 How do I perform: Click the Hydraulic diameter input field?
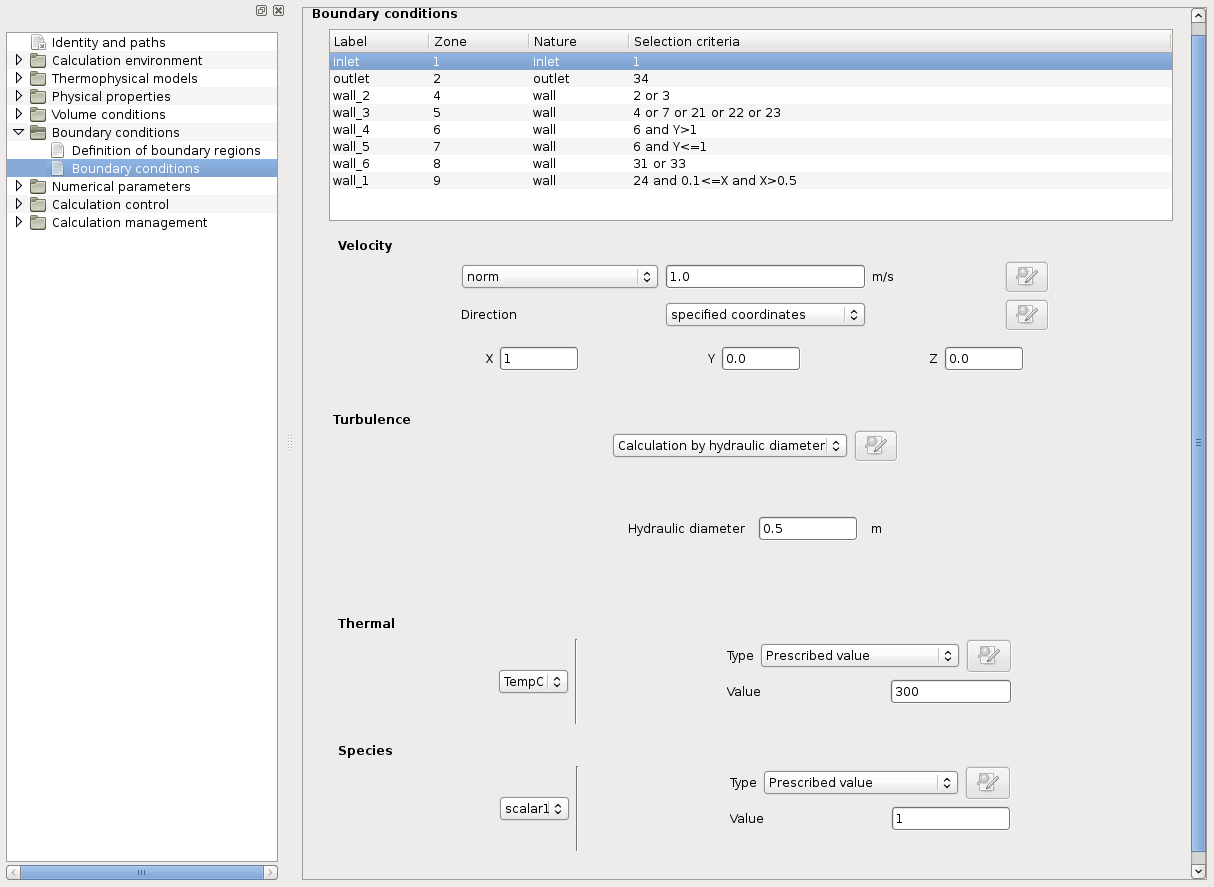pyautogui.click(x=807, y=529)
